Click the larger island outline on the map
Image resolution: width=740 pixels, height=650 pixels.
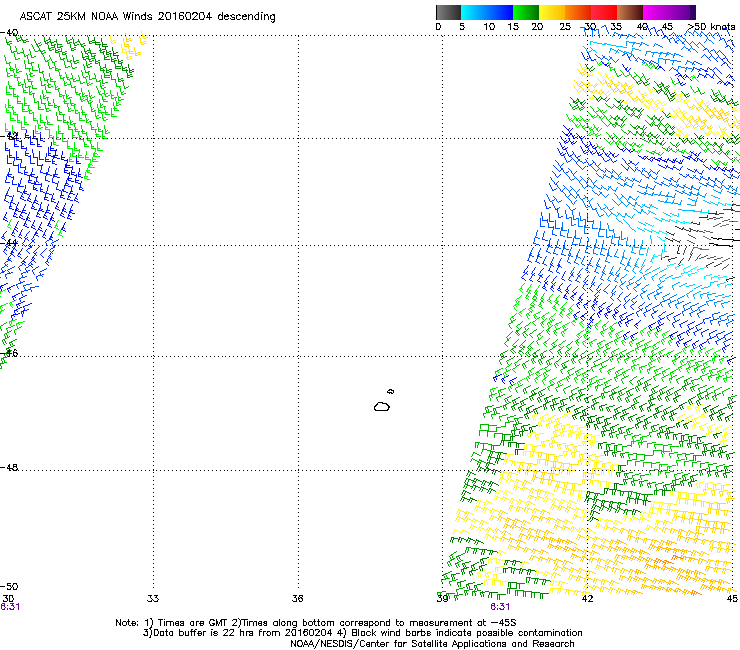[382, 406]
